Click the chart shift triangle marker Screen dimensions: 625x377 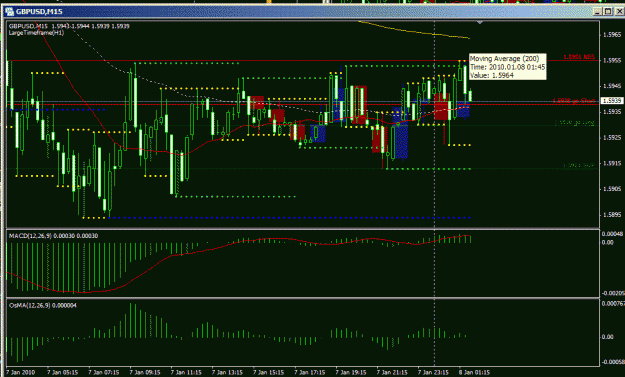[x=480, y=23]
